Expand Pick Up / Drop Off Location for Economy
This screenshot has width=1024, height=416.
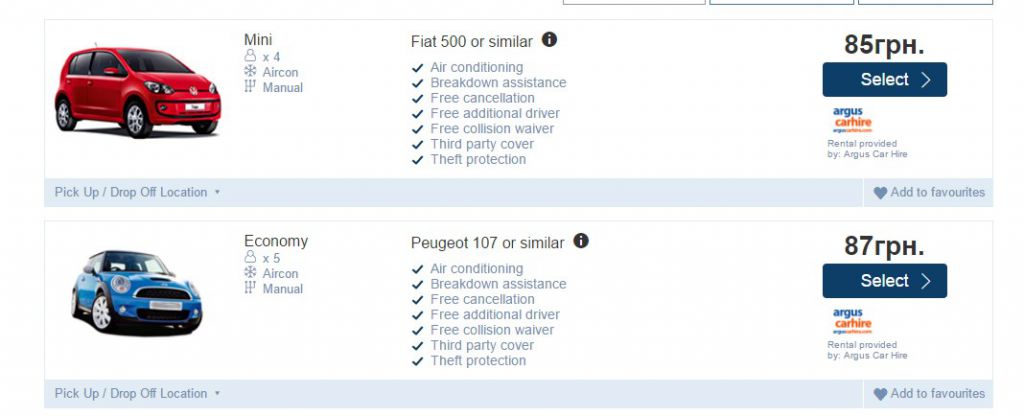137,393
